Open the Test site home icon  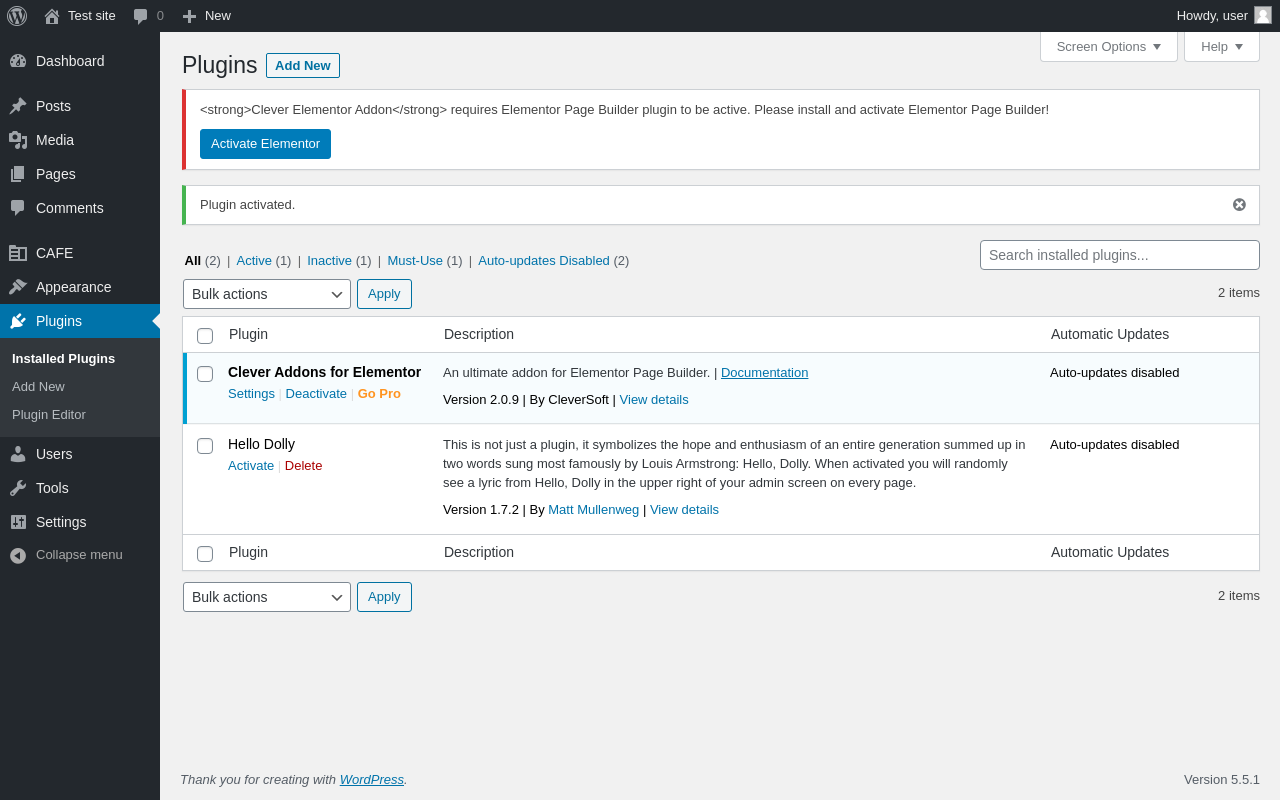(x=52, y=16)
